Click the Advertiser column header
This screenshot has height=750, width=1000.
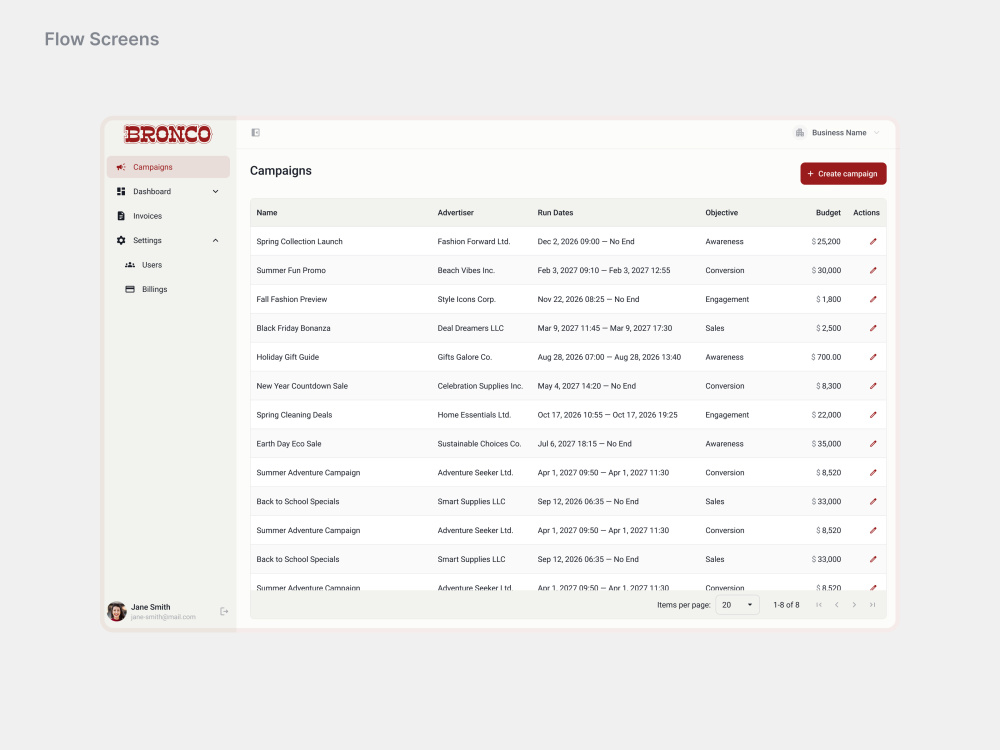[x=455, y=213]
